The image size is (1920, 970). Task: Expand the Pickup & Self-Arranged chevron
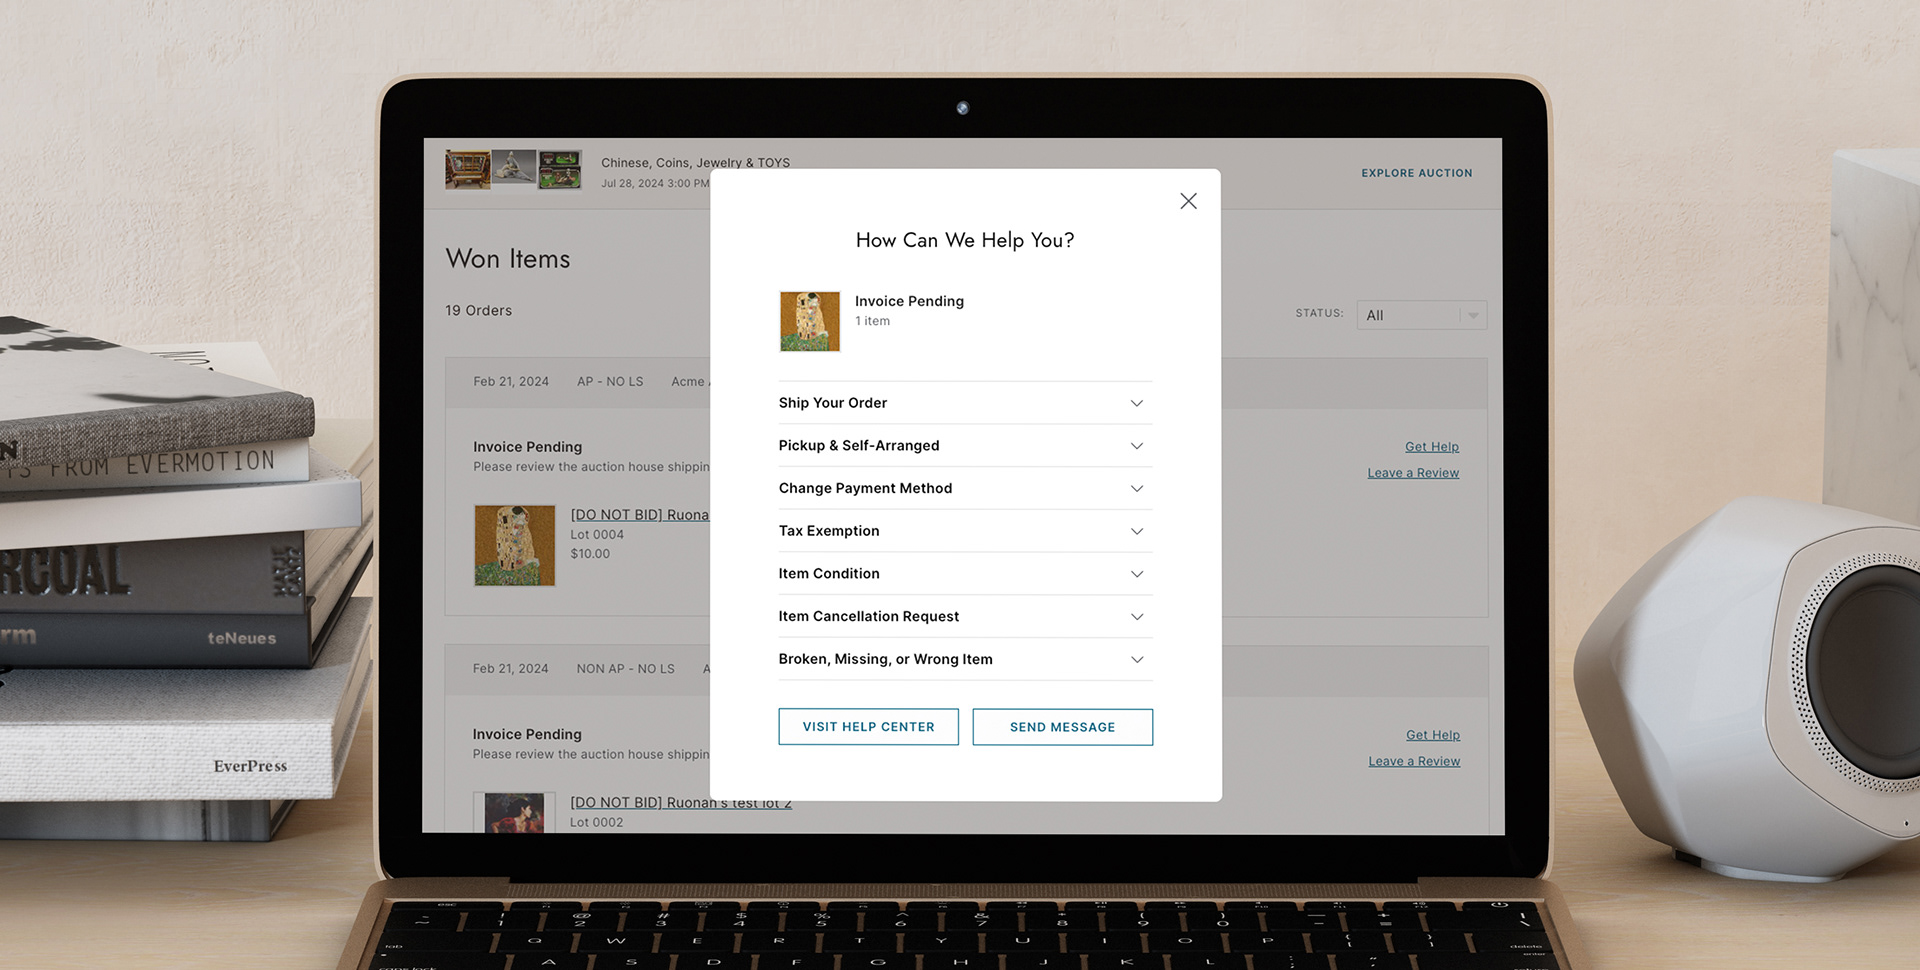pyautogui.click(x=1137, y=446)
